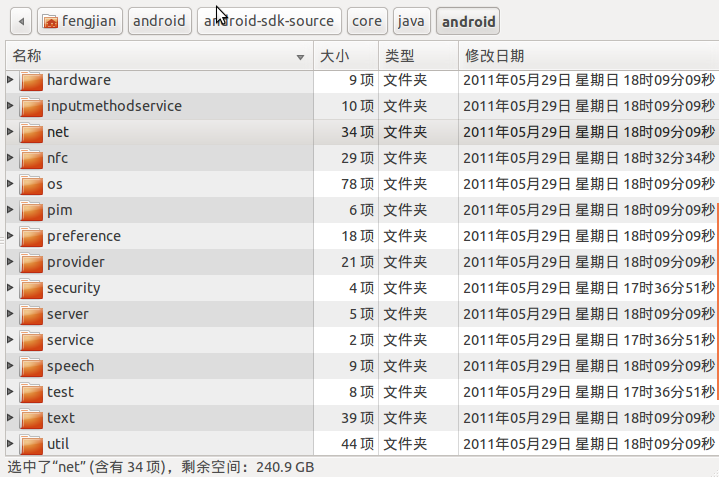Go to android-sdk-source in path bar
719x477 pixels.
coord(269,21)
